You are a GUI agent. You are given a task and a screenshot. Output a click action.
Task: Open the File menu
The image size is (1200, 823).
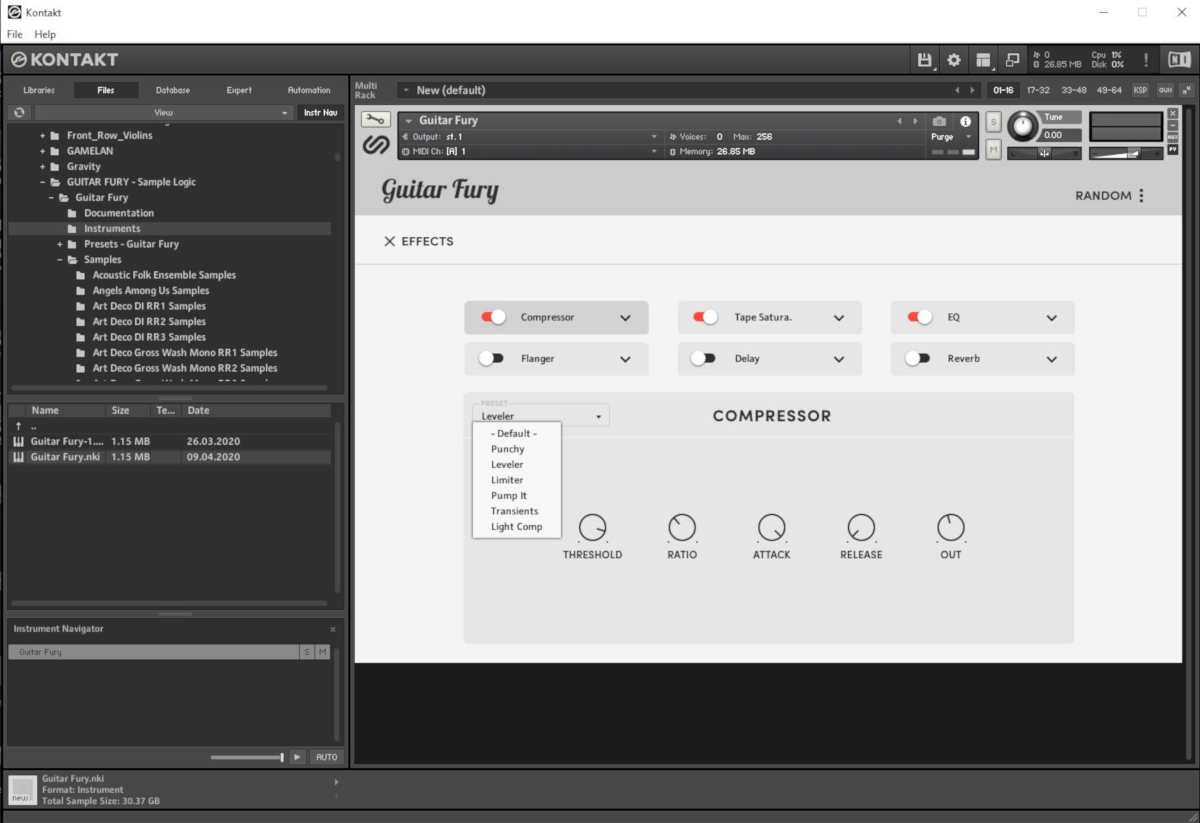coord(15,34)
